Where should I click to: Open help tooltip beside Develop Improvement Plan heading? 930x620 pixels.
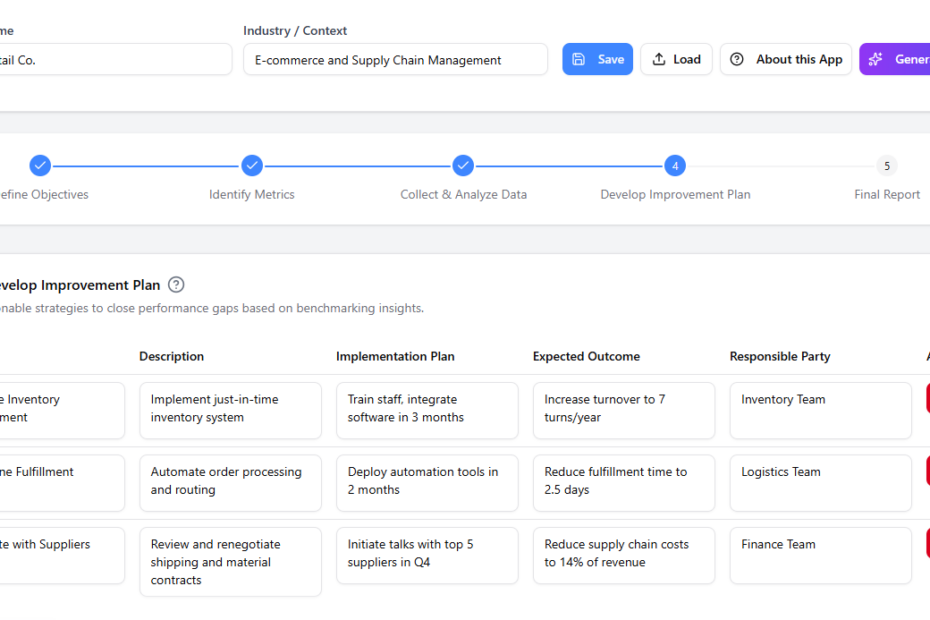176,285
